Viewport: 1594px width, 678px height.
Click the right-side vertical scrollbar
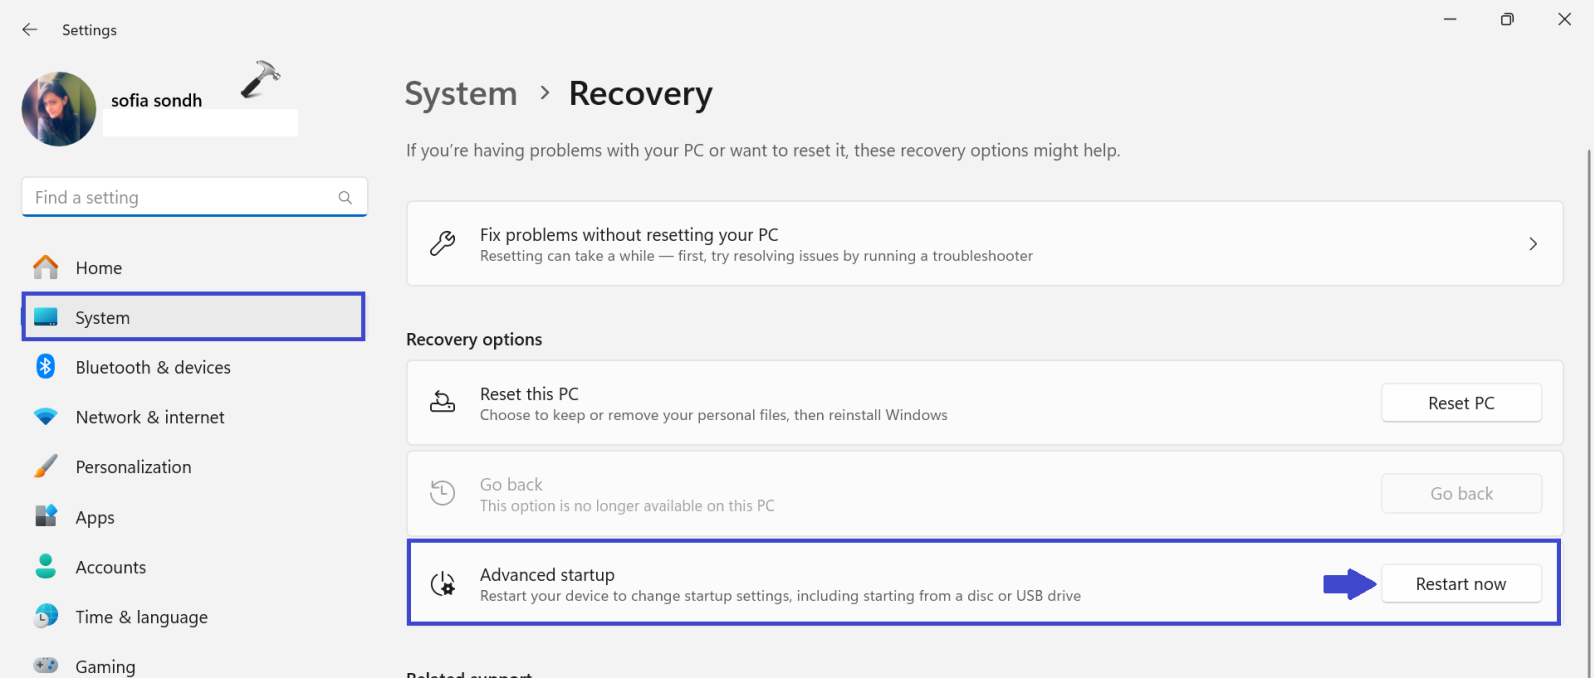click(1588, 400)
